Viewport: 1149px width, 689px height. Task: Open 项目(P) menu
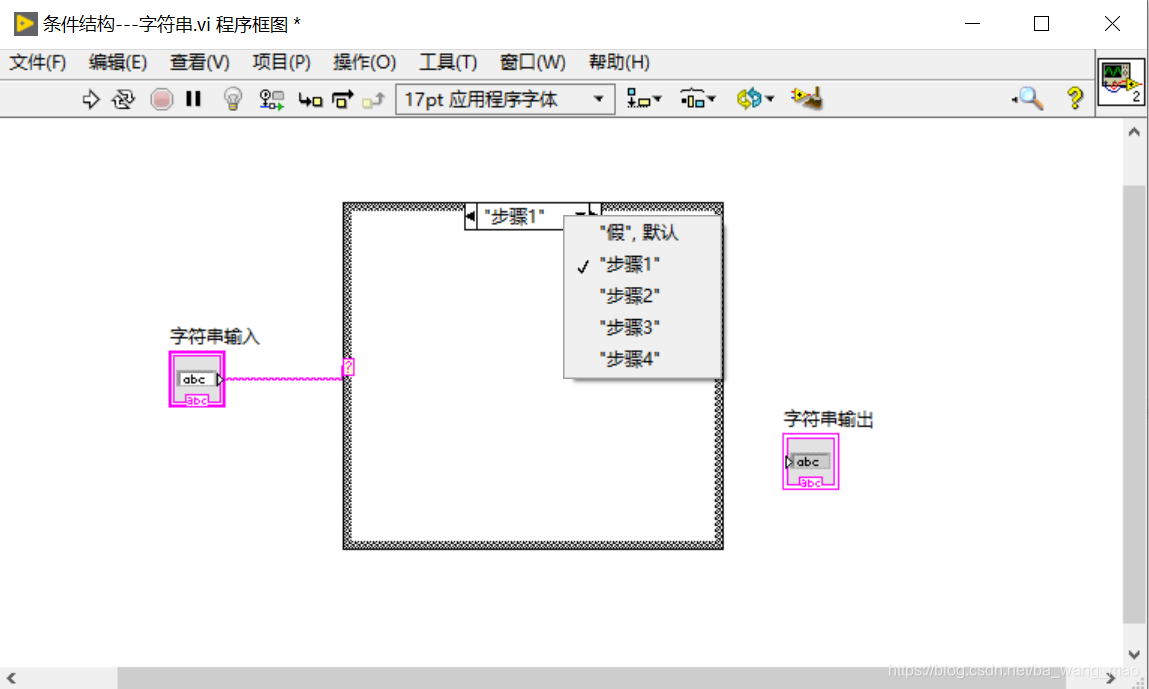[x=281, y=62]
